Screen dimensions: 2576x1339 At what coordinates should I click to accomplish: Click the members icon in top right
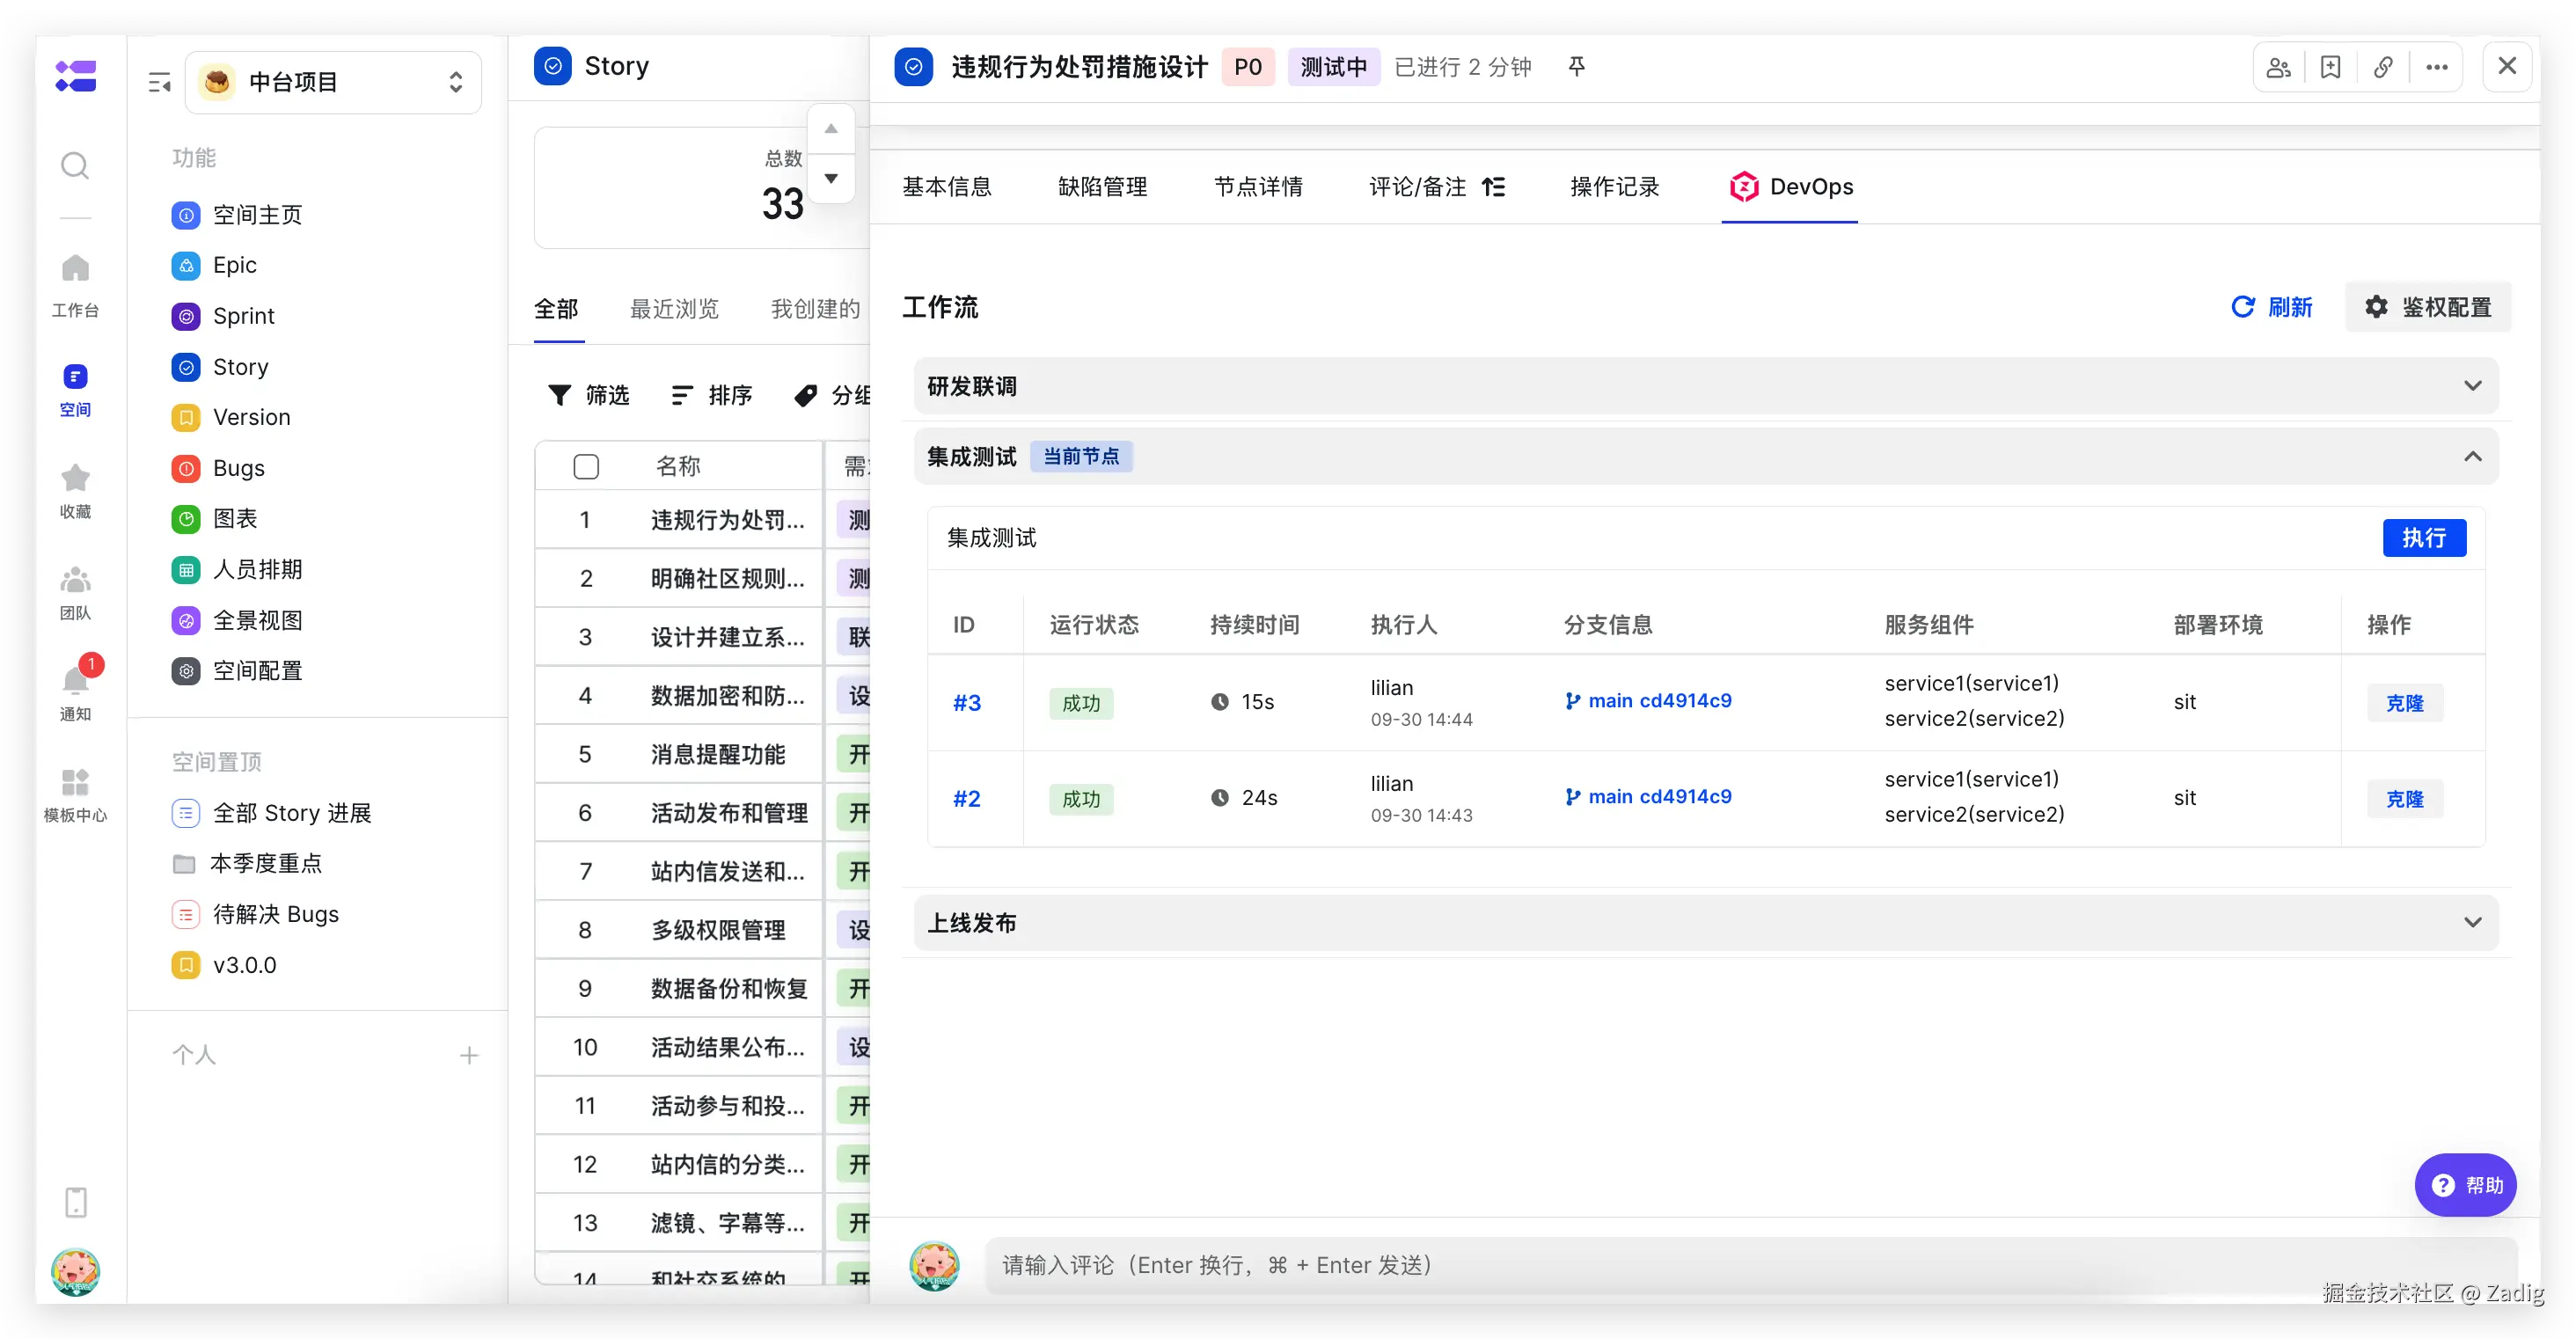pyautogui.click(x=2279, y=67)
